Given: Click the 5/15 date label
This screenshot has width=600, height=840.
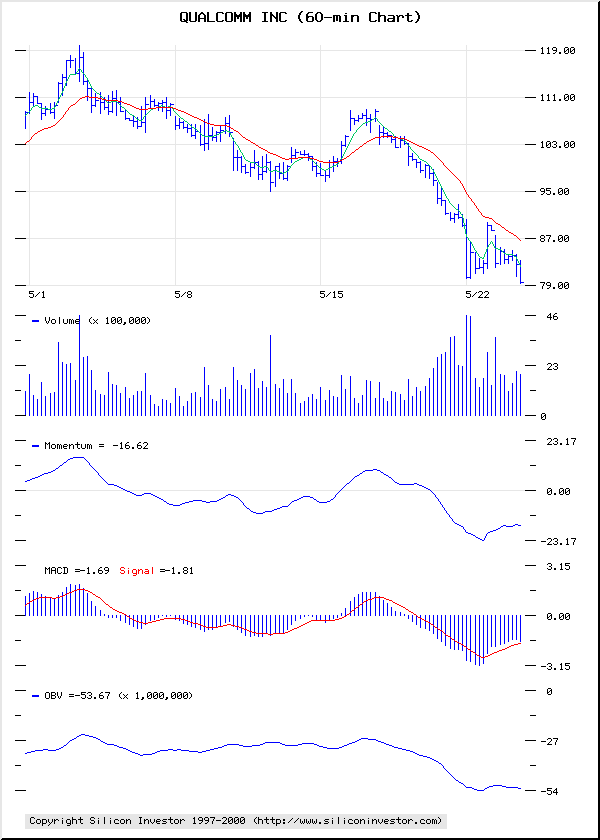Looking at the screenshot, I should 331,295.
